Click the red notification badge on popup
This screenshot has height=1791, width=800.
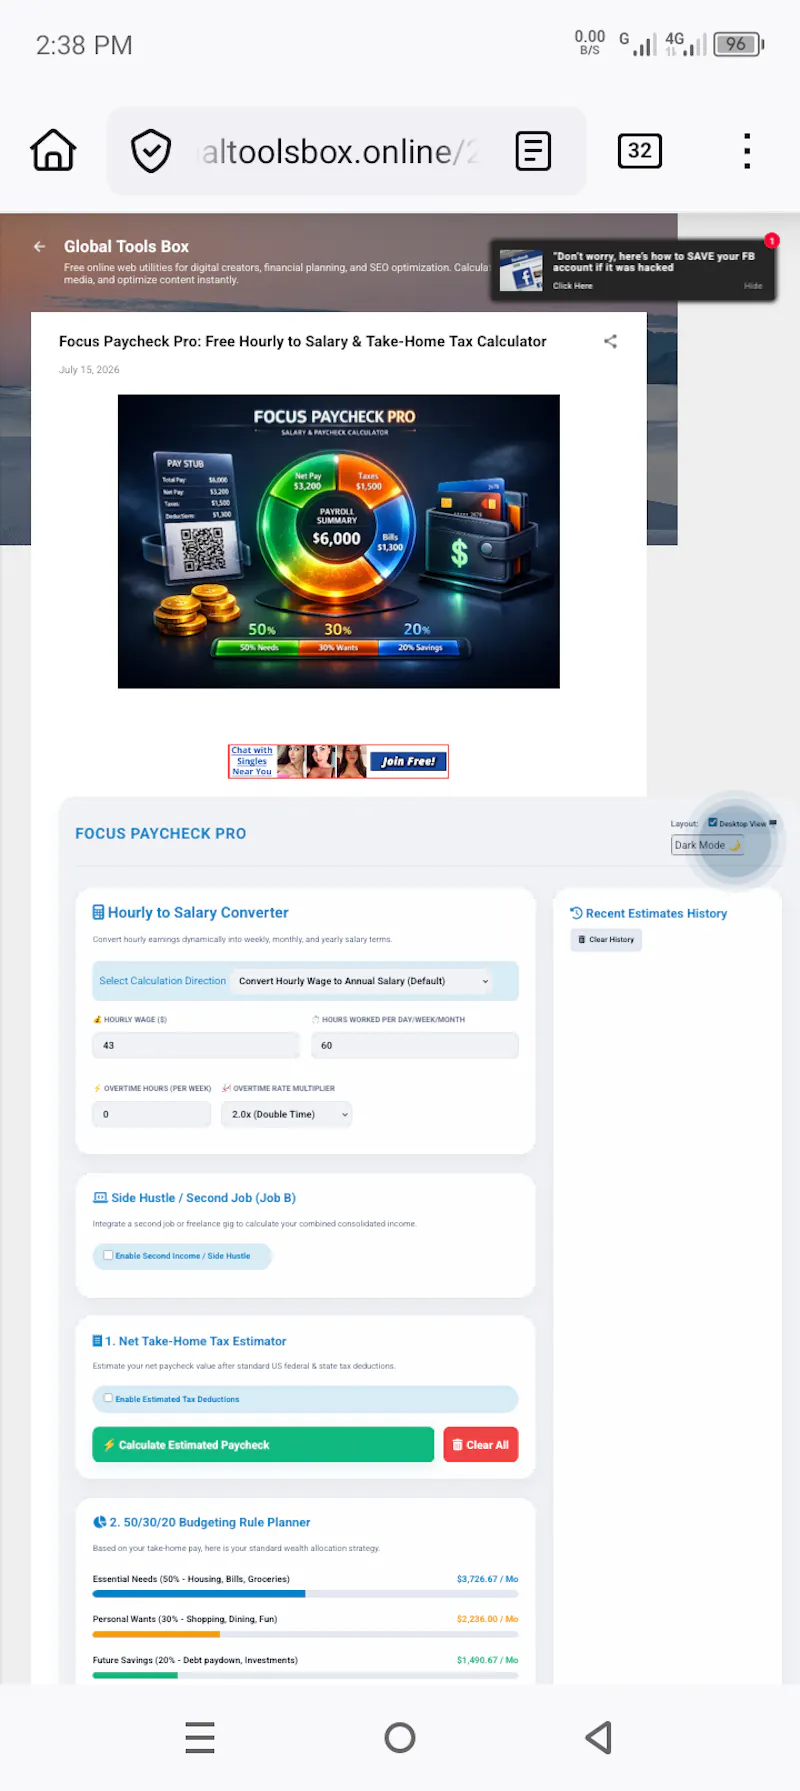772,241
